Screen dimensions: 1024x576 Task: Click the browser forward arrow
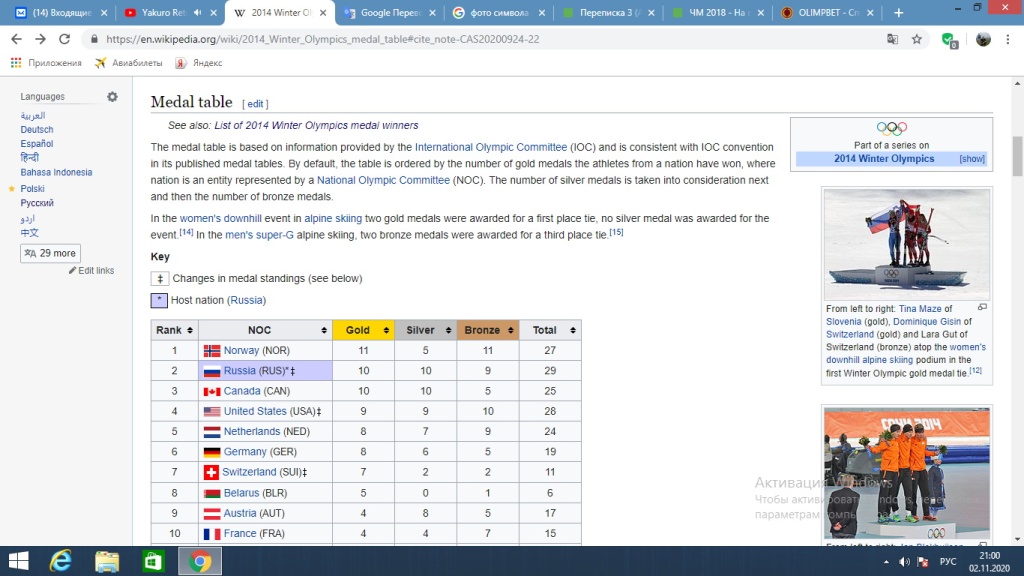tap(40, 39)
